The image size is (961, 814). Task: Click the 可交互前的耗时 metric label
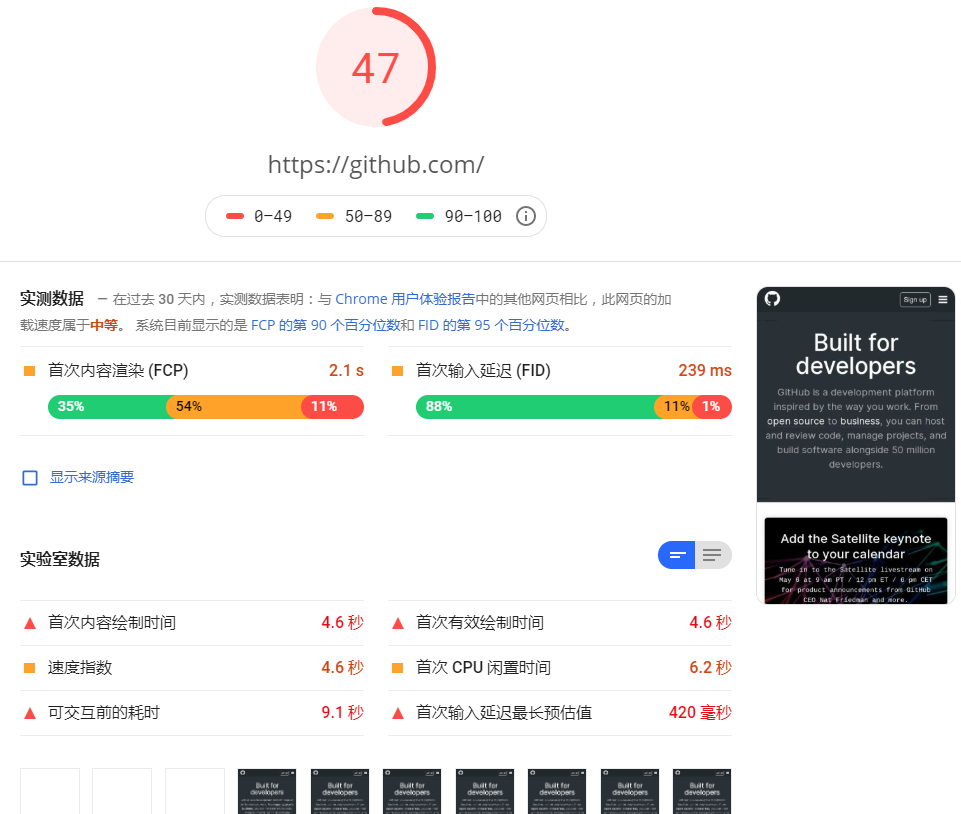[x=104, y=713]
